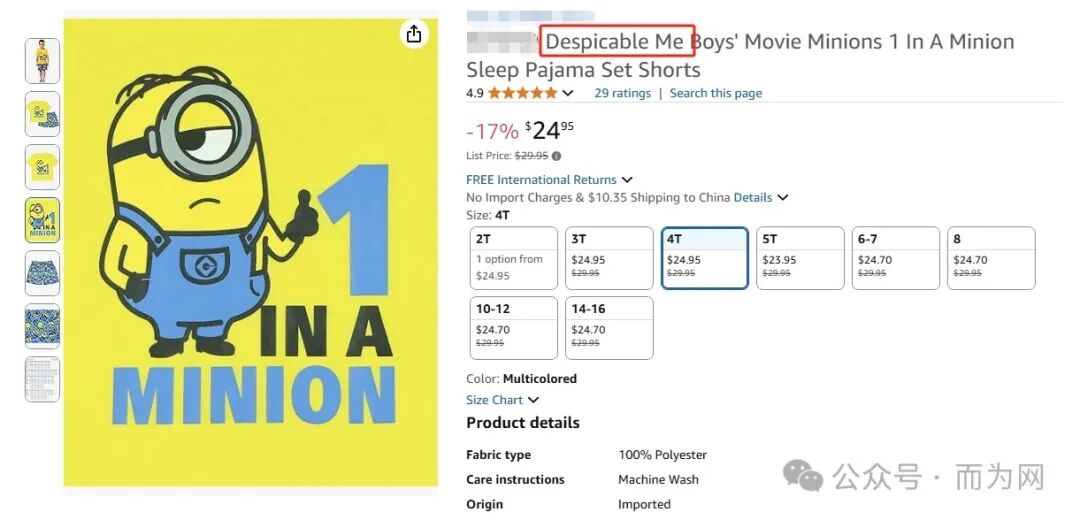
Task: View blue shorts thumbnail
Action: (x=43, y=273)
